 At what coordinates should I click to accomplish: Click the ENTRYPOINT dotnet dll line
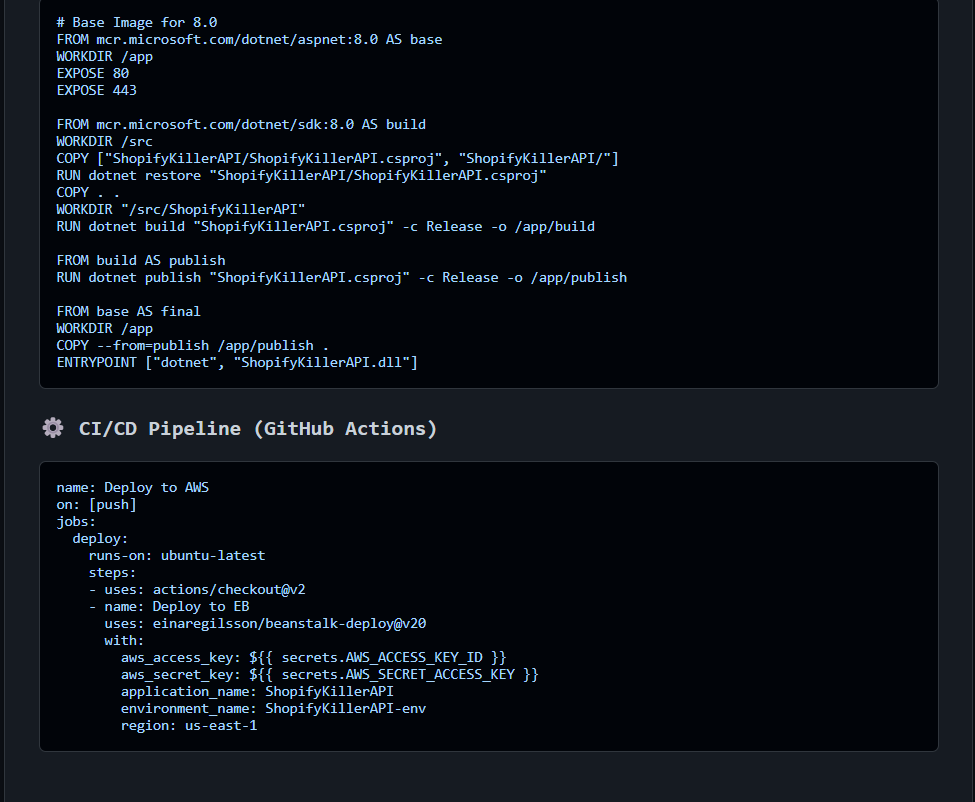pyautogui.click(x=237, y=362)
